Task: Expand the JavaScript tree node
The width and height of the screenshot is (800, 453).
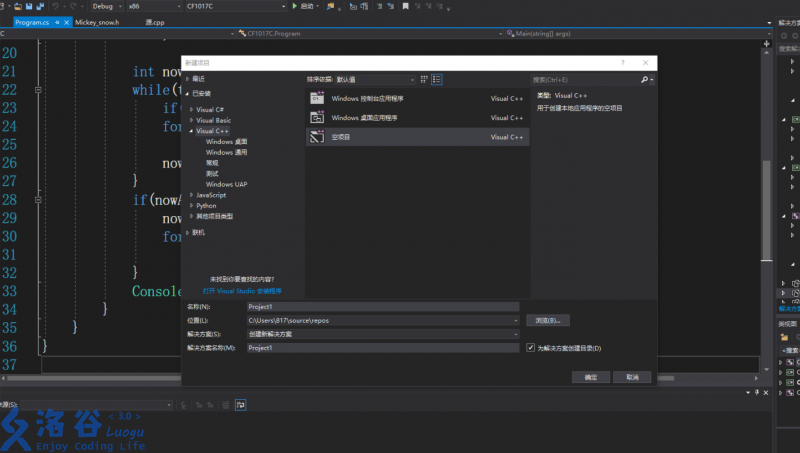Action: (191, 195)
